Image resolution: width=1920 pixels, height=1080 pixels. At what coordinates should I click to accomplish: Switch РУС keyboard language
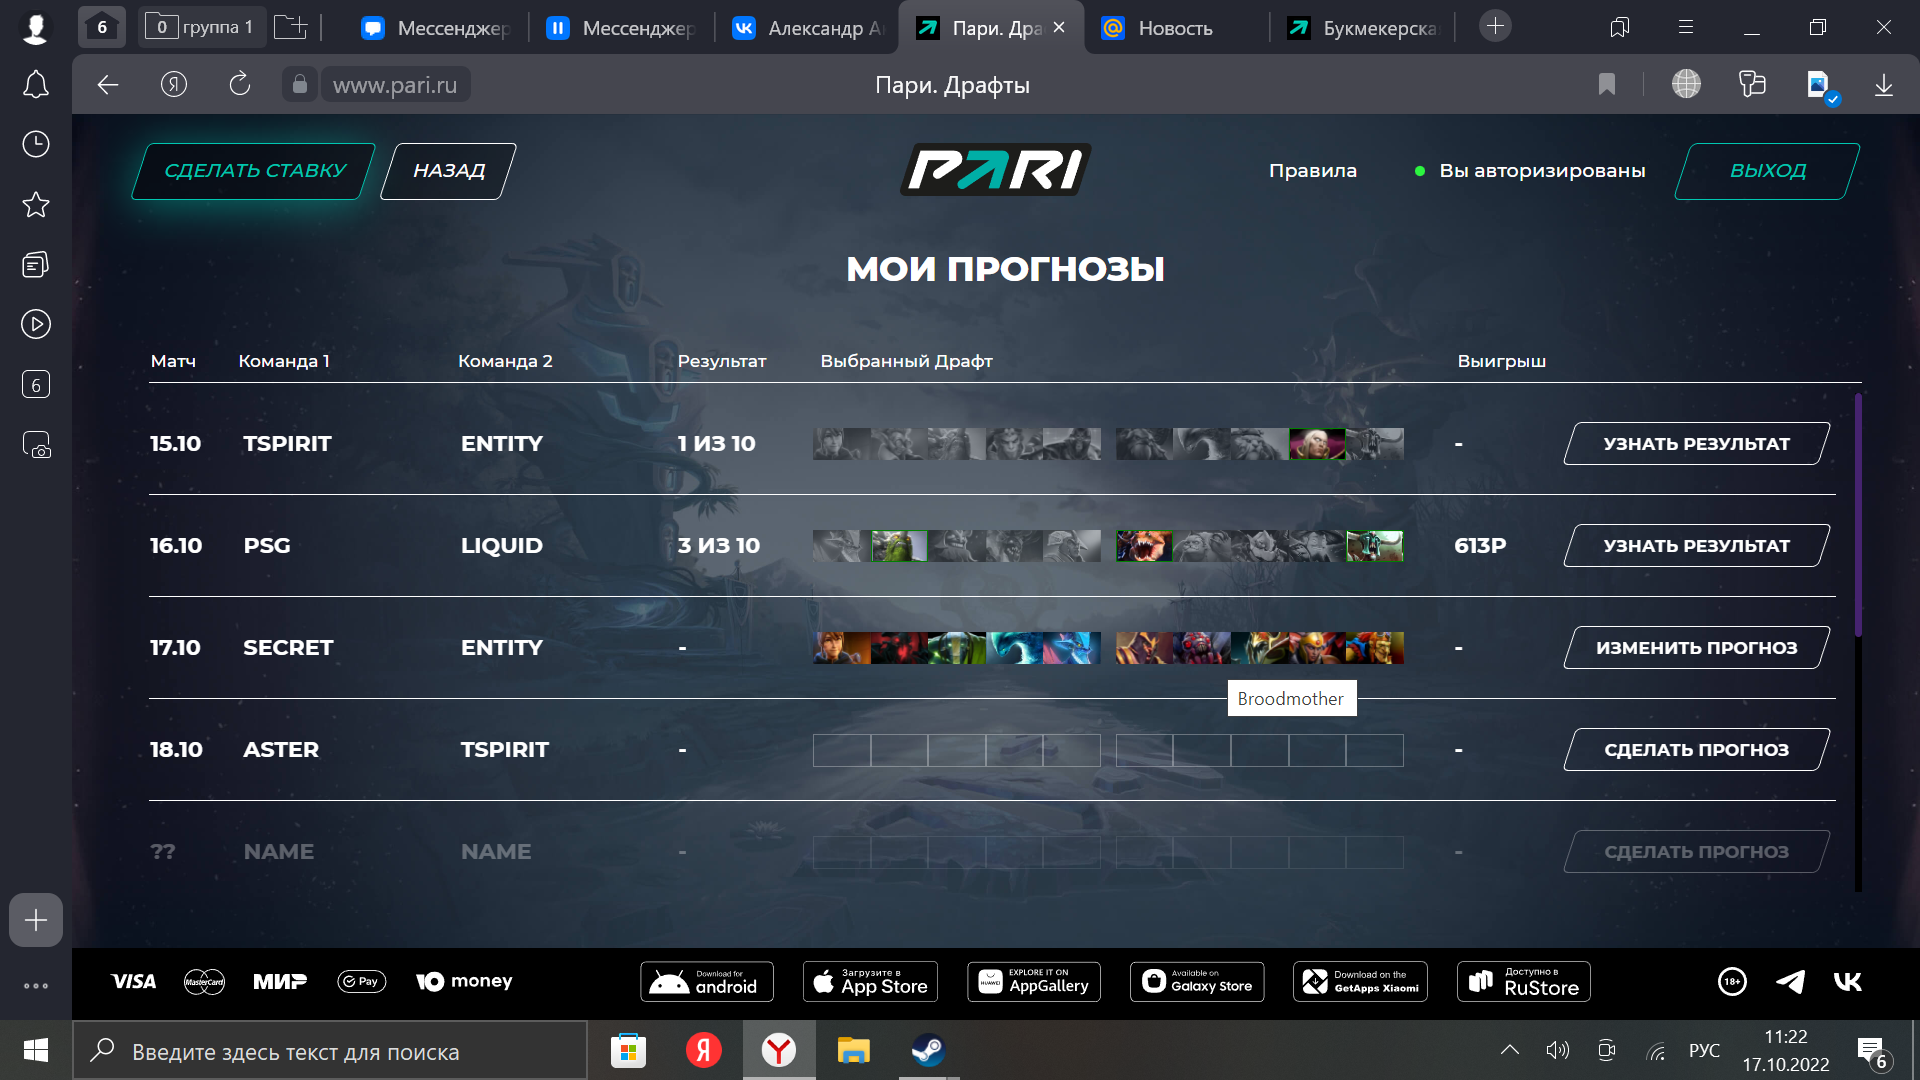1704,1050
